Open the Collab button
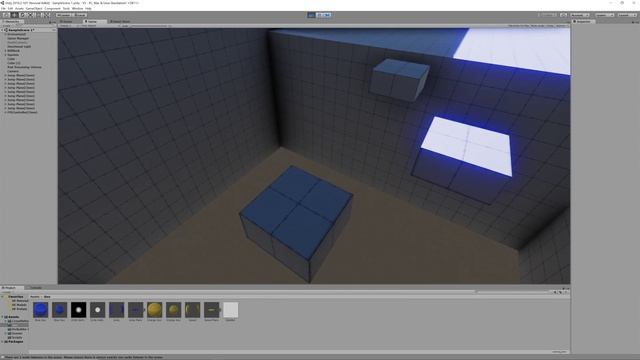 [x=547, y=15]
